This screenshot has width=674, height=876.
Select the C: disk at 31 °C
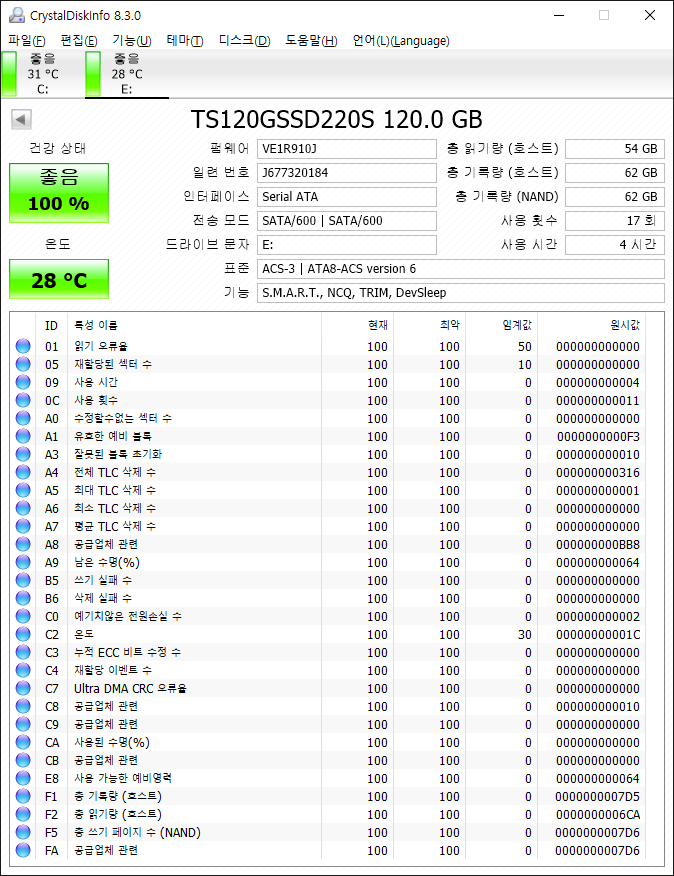coord(42,74)
